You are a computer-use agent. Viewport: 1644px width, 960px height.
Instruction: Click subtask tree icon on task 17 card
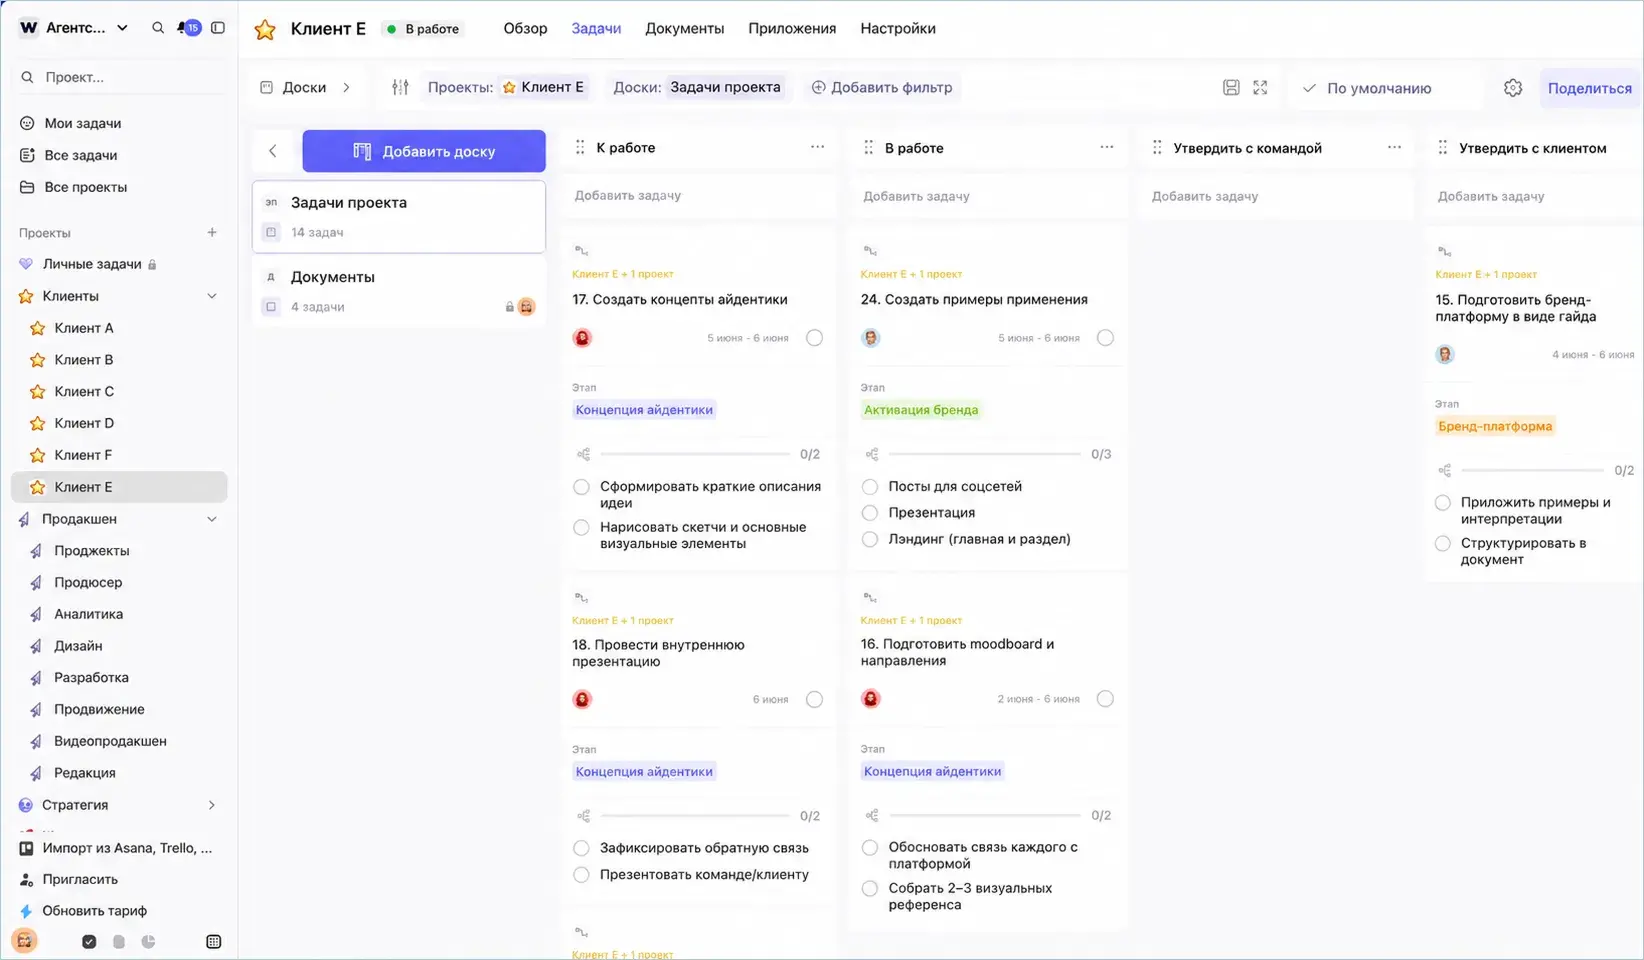click(583, 454)
